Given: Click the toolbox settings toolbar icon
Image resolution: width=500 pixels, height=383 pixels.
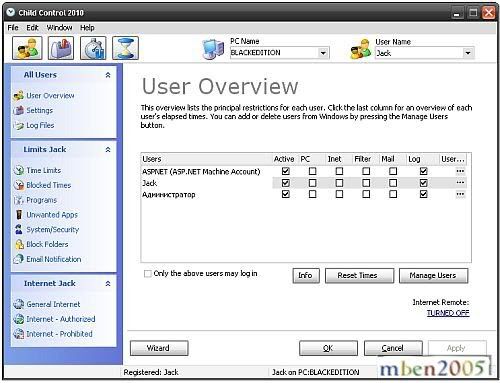Looking at the screenshot, I should (61, 48).
